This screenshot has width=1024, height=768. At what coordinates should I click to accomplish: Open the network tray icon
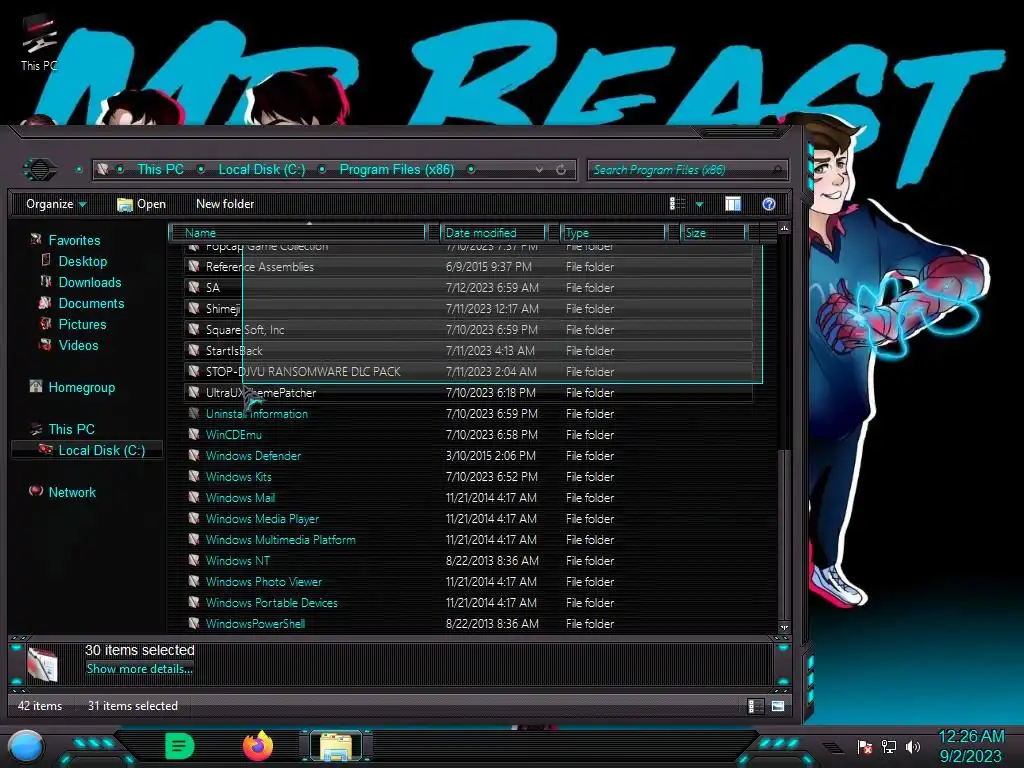tap(889, 746)
